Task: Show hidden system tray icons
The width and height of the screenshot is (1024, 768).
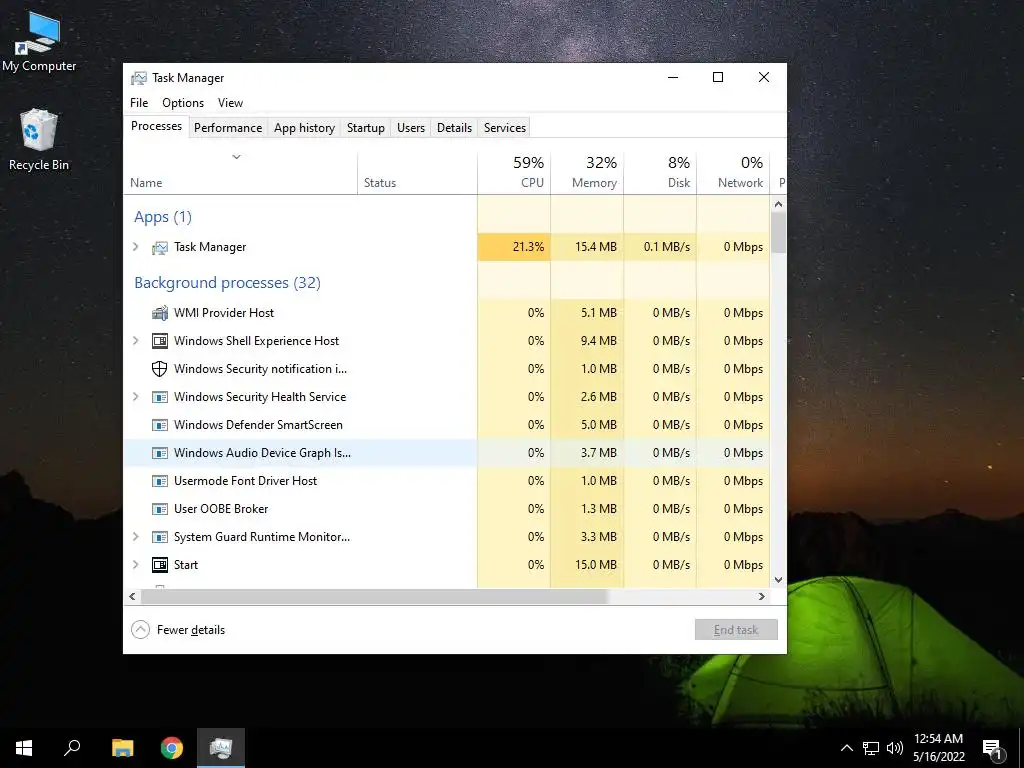Action: coord(846,748)
